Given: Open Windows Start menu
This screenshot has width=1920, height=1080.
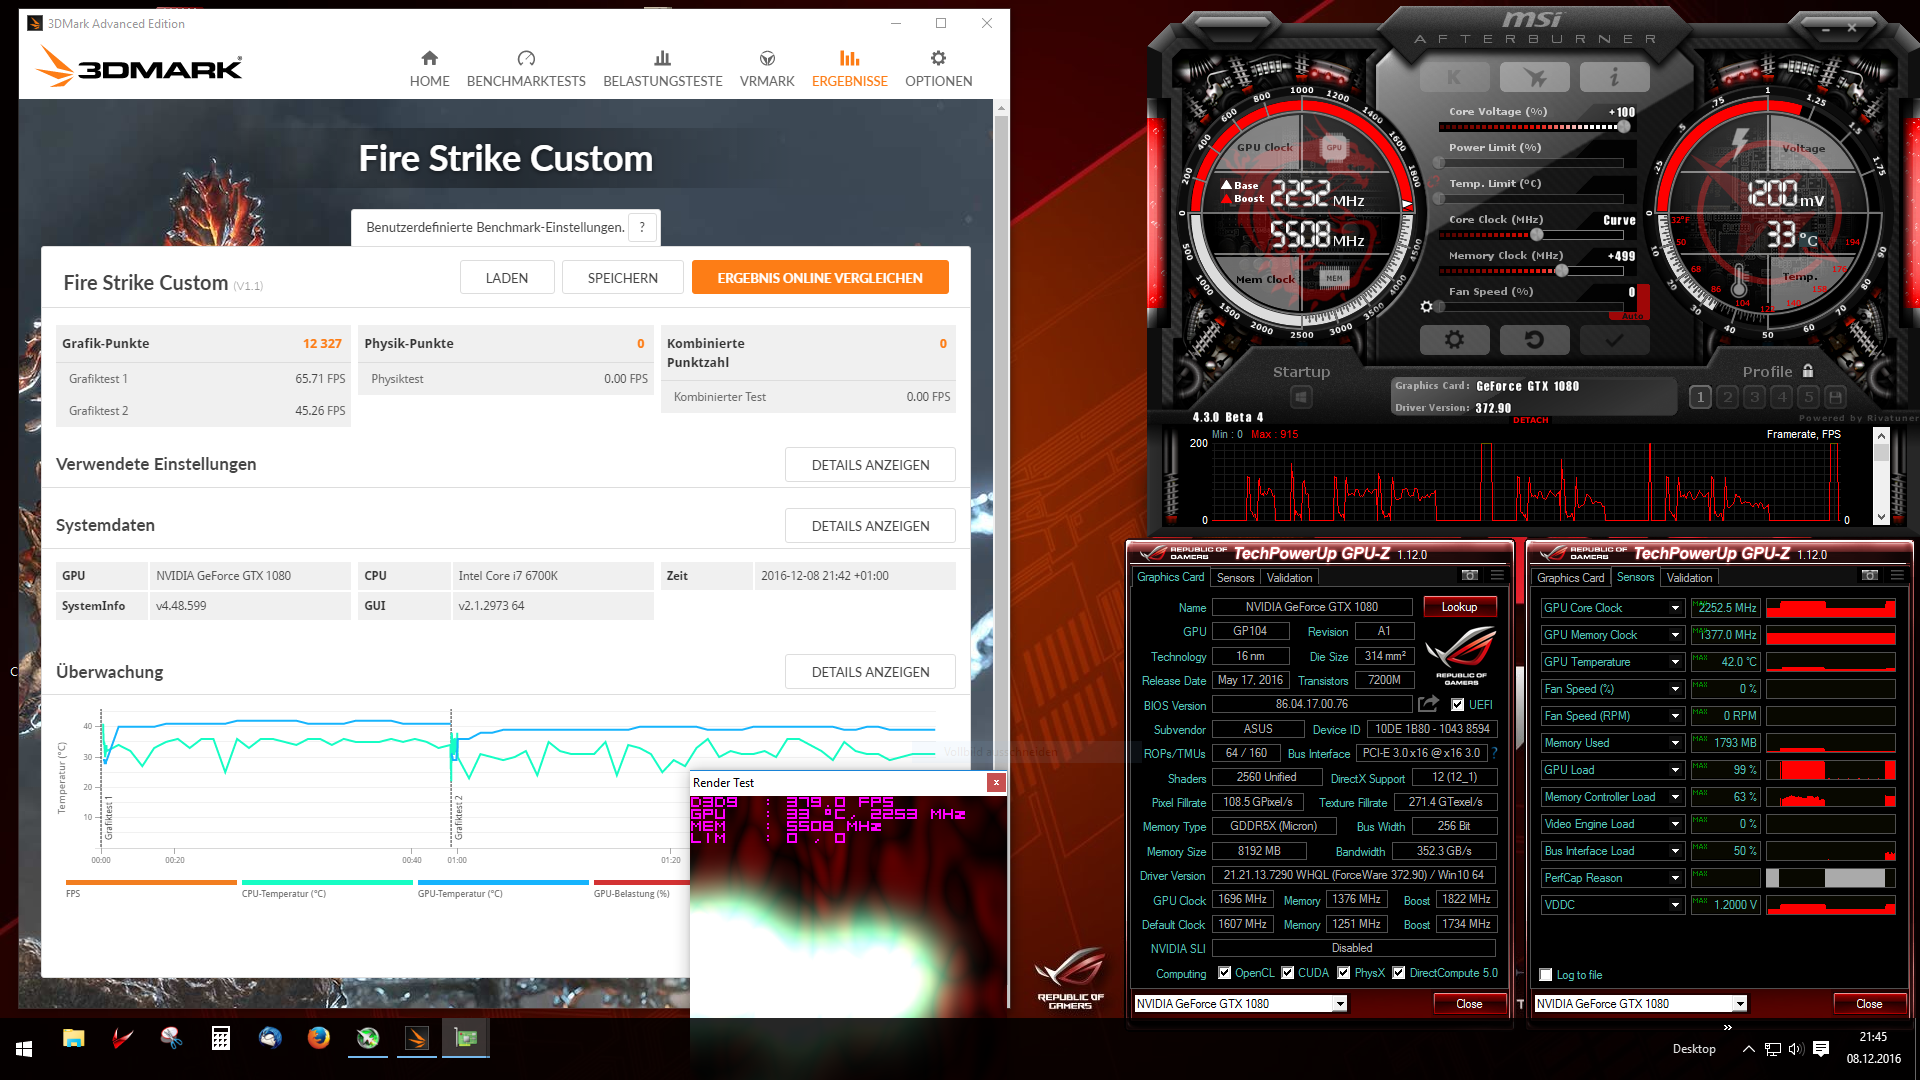Looking at the screenshot, I should click(x=24, y=1049).
